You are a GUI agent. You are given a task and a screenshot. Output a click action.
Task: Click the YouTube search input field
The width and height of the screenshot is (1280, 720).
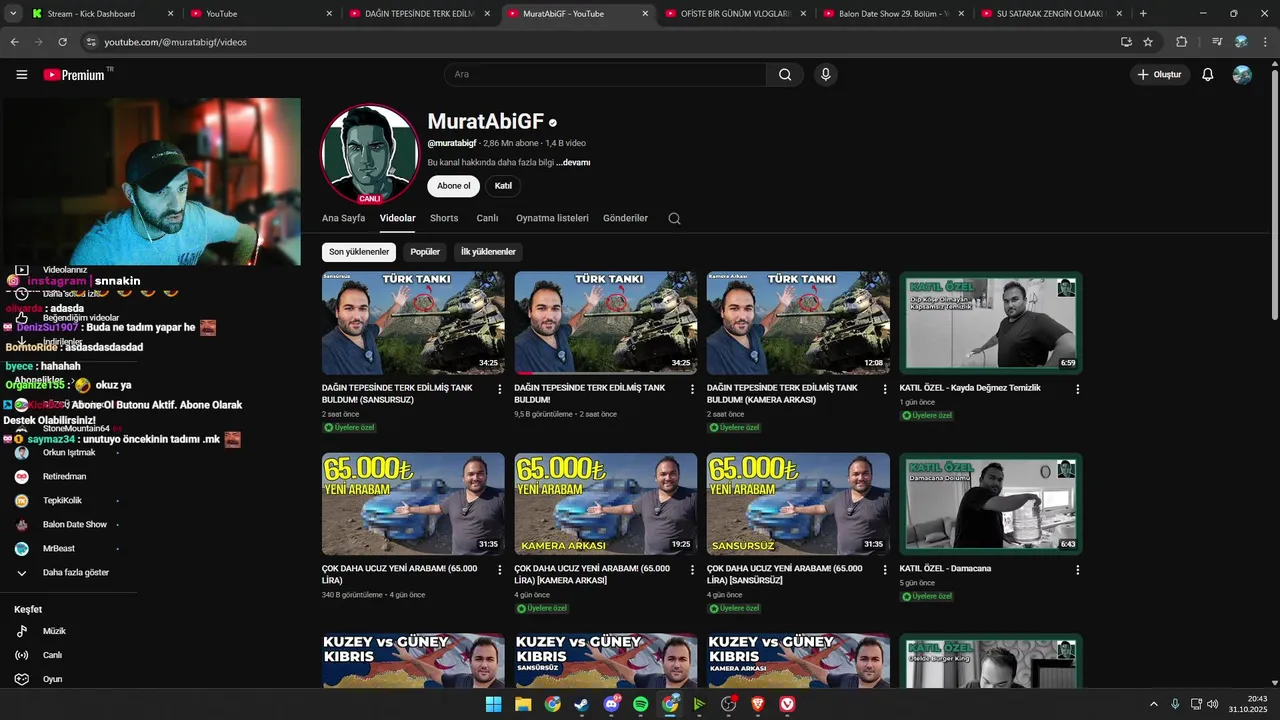pos(605,74)
